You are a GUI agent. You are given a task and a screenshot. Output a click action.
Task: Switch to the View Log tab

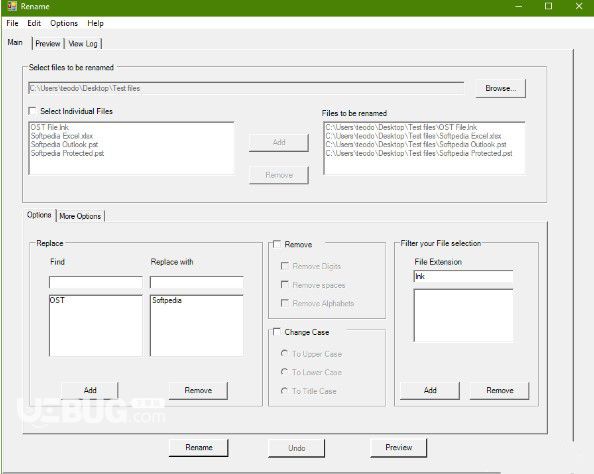[83, 44]
